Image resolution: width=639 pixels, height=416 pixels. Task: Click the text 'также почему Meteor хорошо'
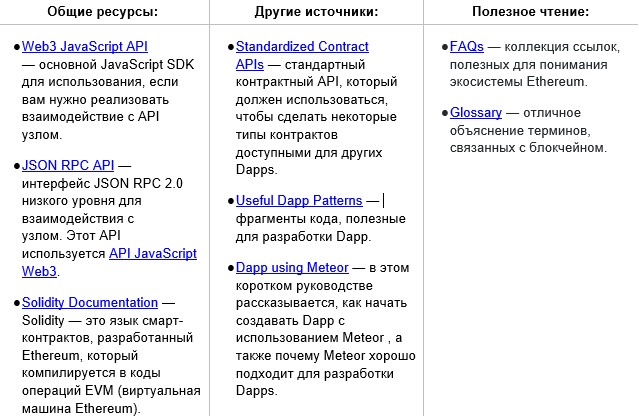pyautogui.click(x=325, y=355)
